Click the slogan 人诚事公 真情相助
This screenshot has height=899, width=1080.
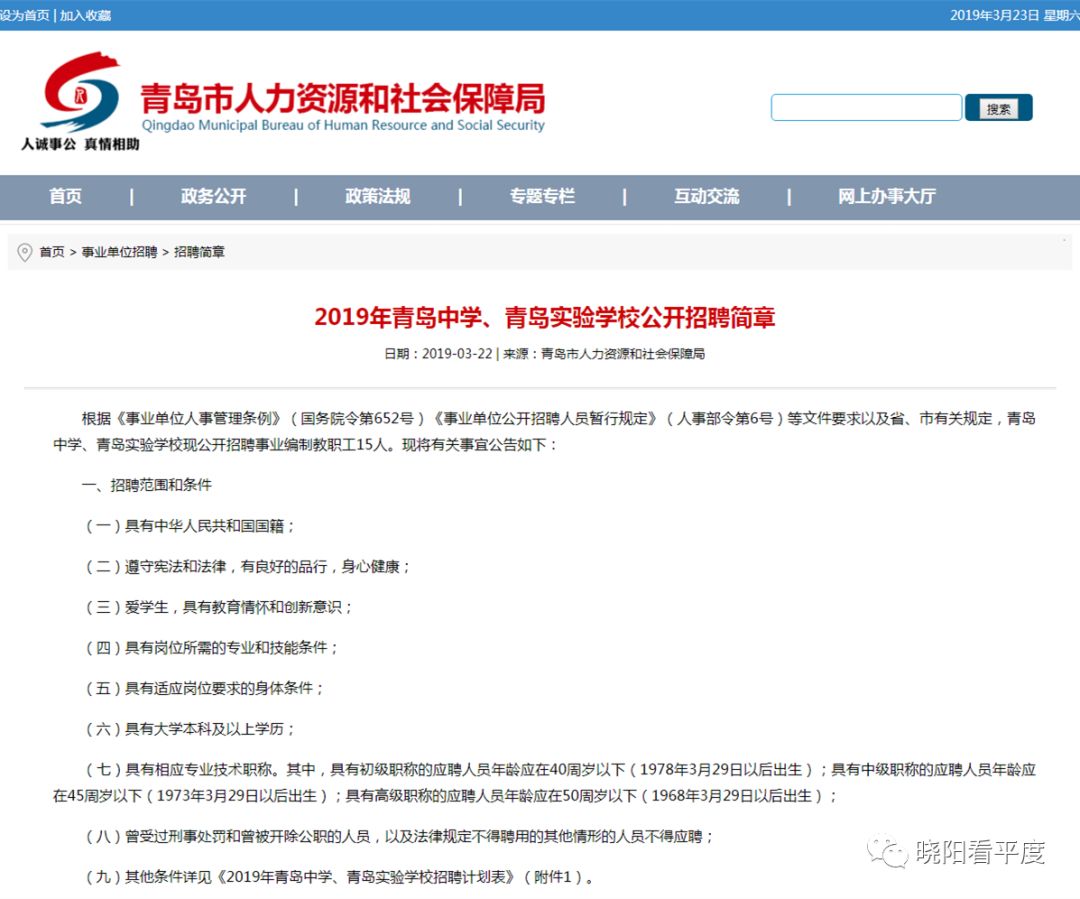[x=80, y=144]
